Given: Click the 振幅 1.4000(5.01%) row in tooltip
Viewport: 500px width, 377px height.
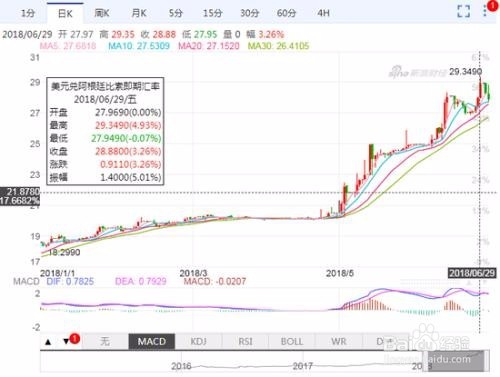Looking at the screenshot, I should (x=105, y=177).
